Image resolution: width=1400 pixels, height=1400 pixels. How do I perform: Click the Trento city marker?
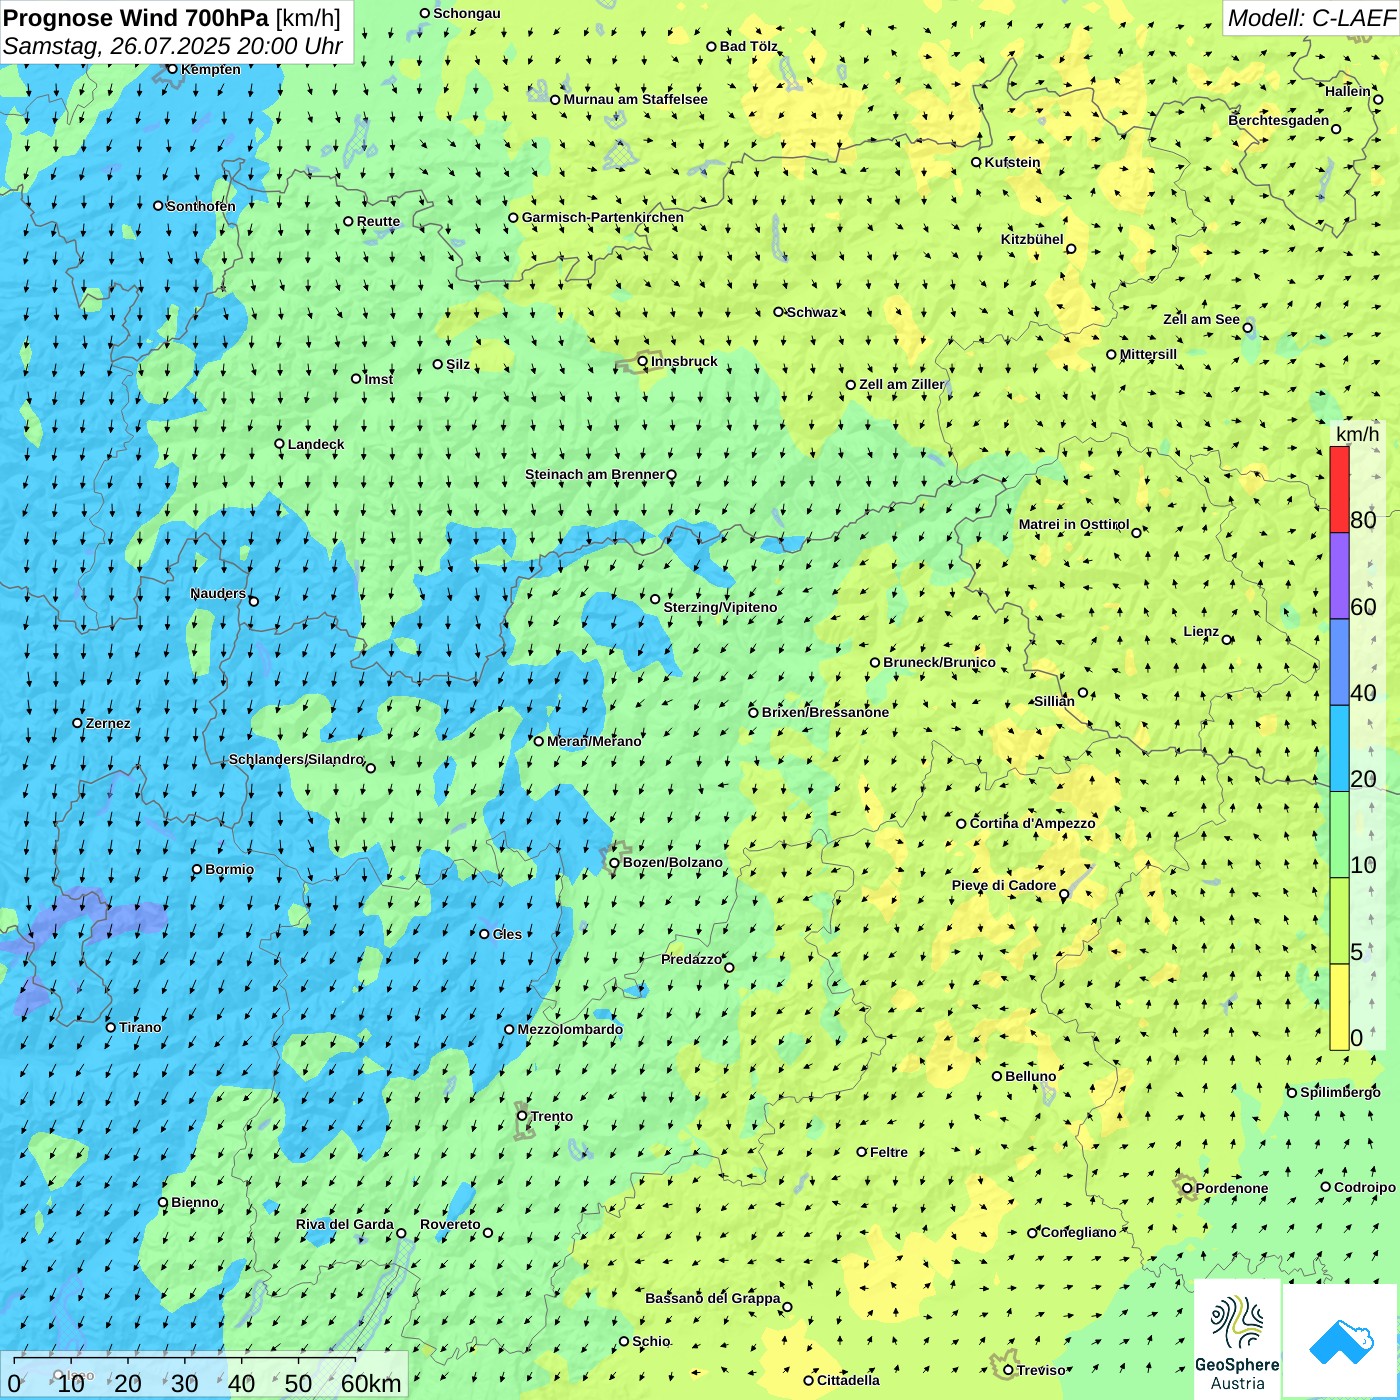pos(522,1116)
